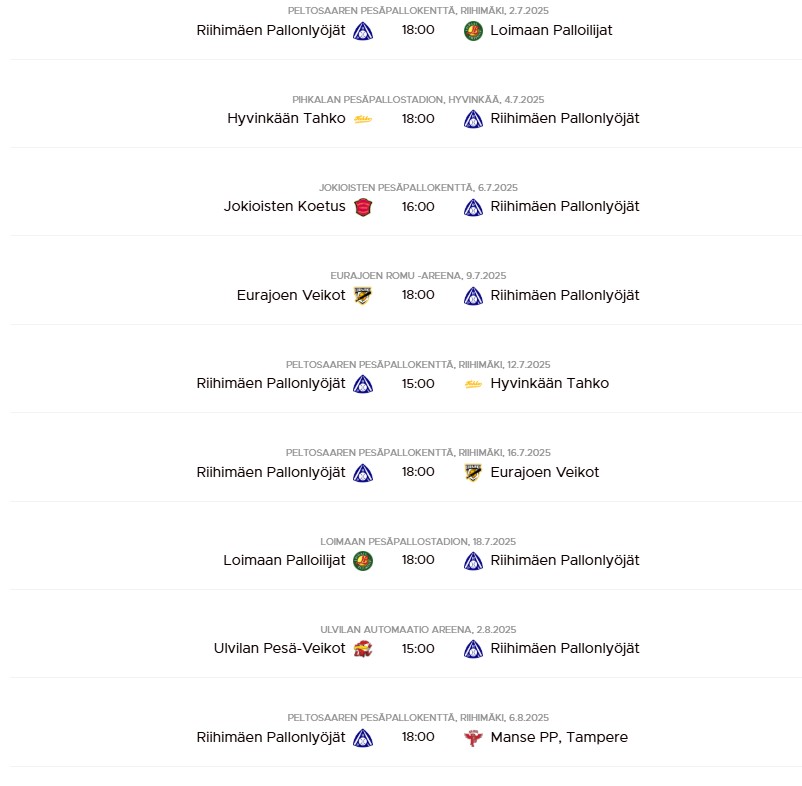This screenshot has height=786, width=802.
Task: Open Ulvilan Pesä-Veikot team link
Action: coord(279,648)
